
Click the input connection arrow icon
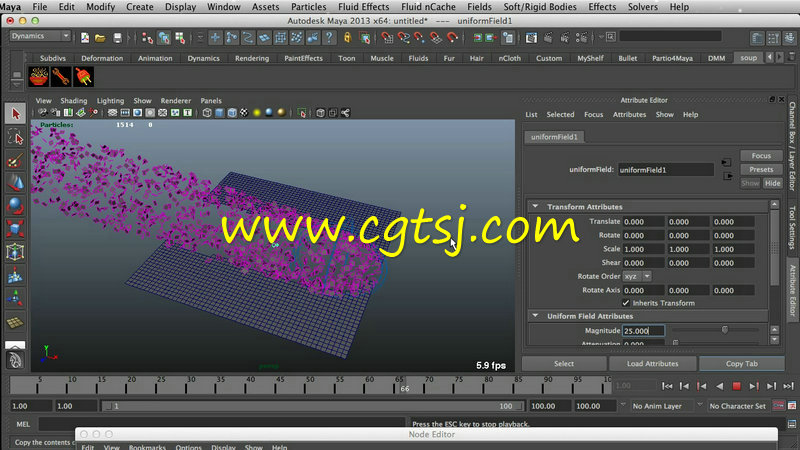(727, 163)
